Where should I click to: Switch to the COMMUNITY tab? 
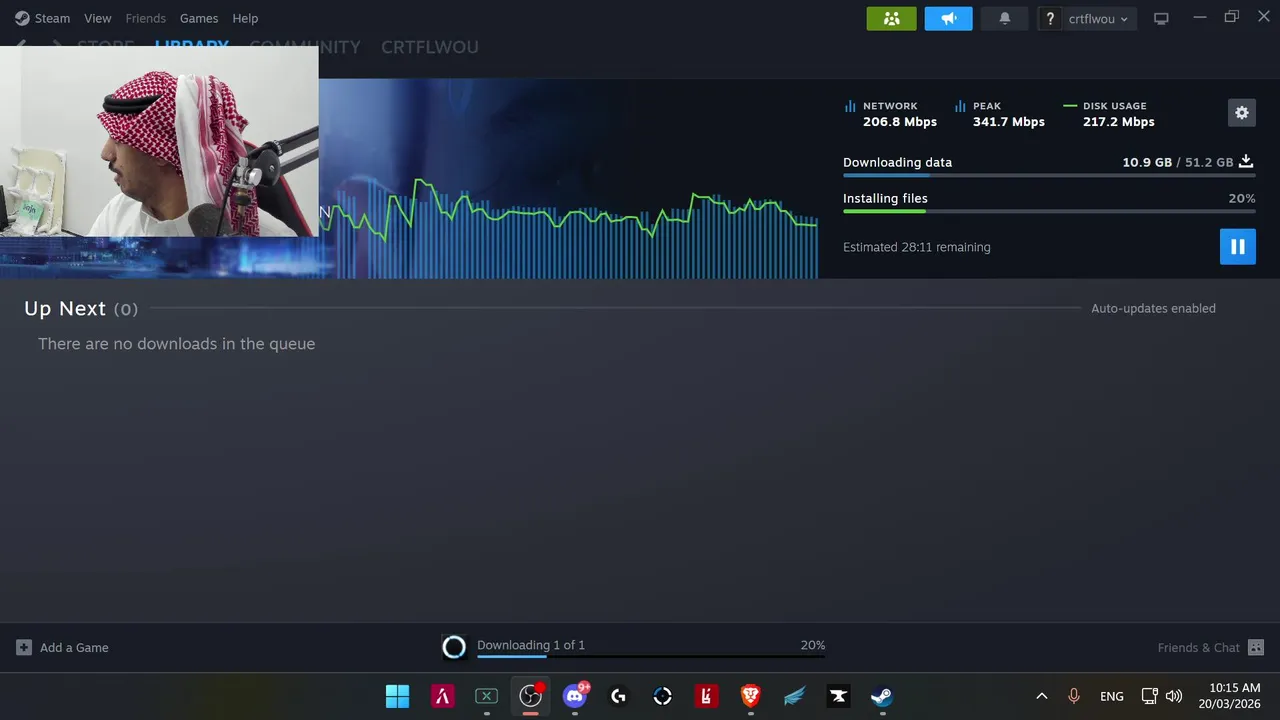point(305,47)
